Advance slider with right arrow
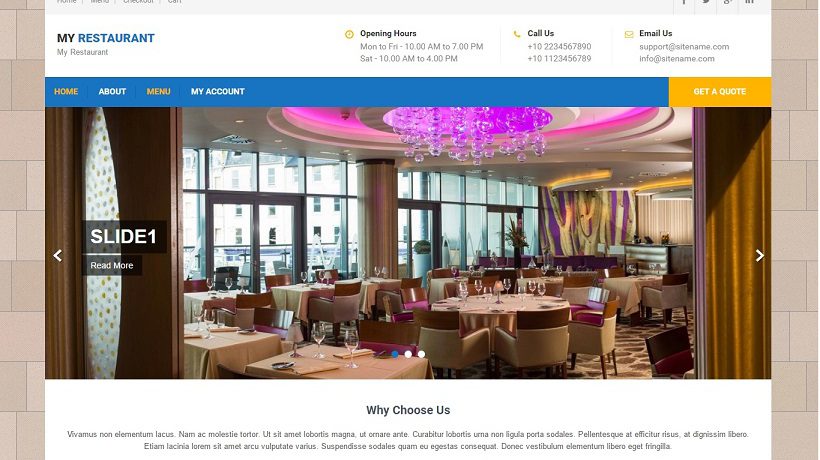The image size is (820, 460). 759,255
